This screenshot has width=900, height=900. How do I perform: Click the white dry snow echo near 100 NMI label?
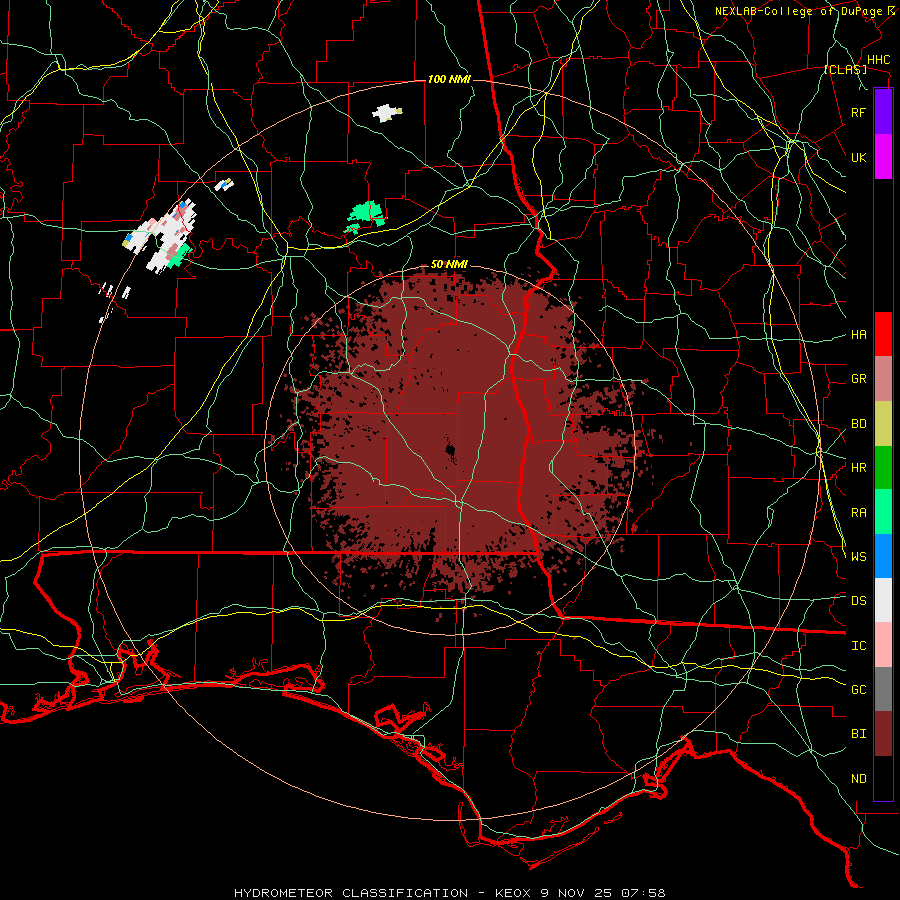point(387,112)
